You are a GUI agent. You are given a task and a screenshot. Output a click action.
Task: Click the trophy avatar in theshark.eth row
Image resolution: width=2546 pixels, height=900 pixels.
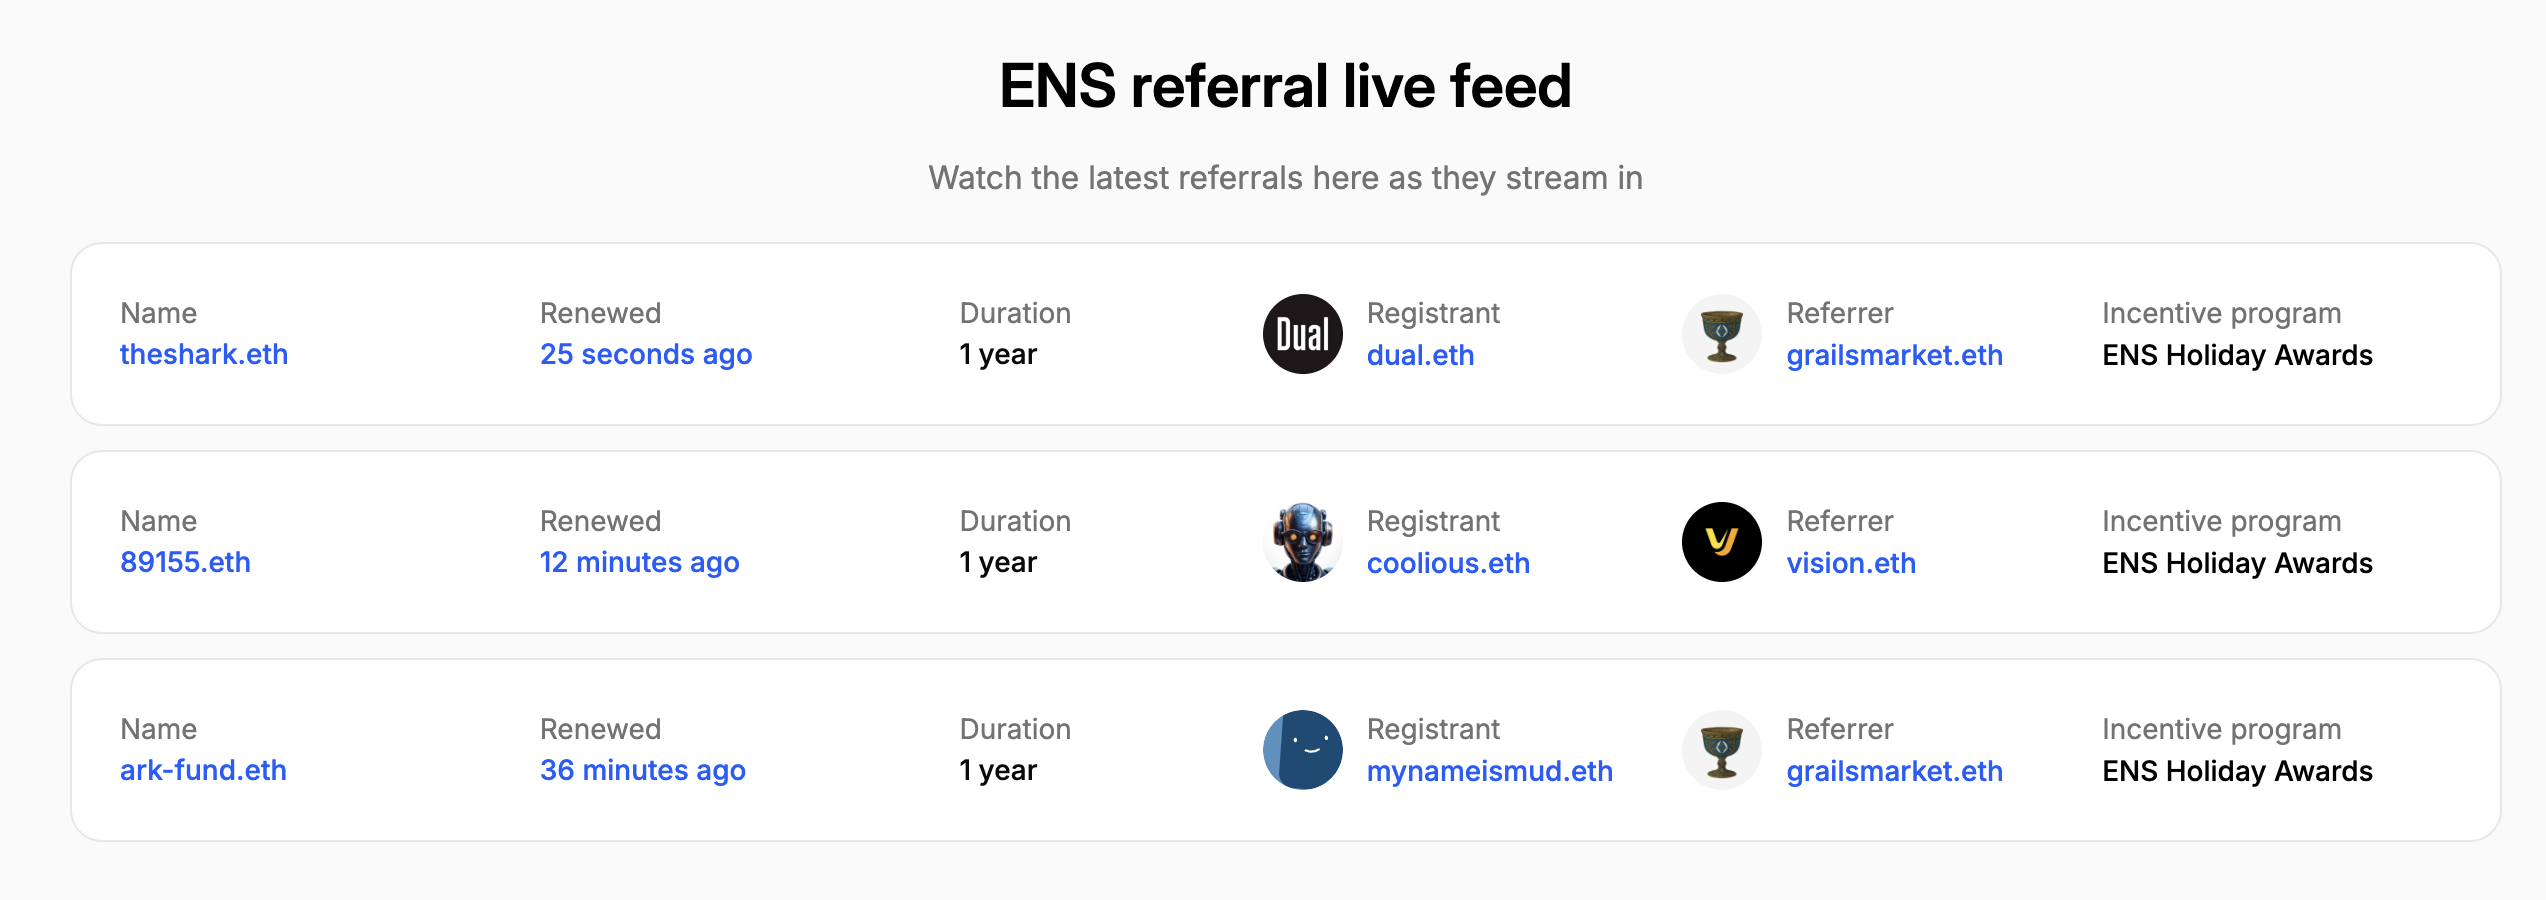(x=1721, y=334)
